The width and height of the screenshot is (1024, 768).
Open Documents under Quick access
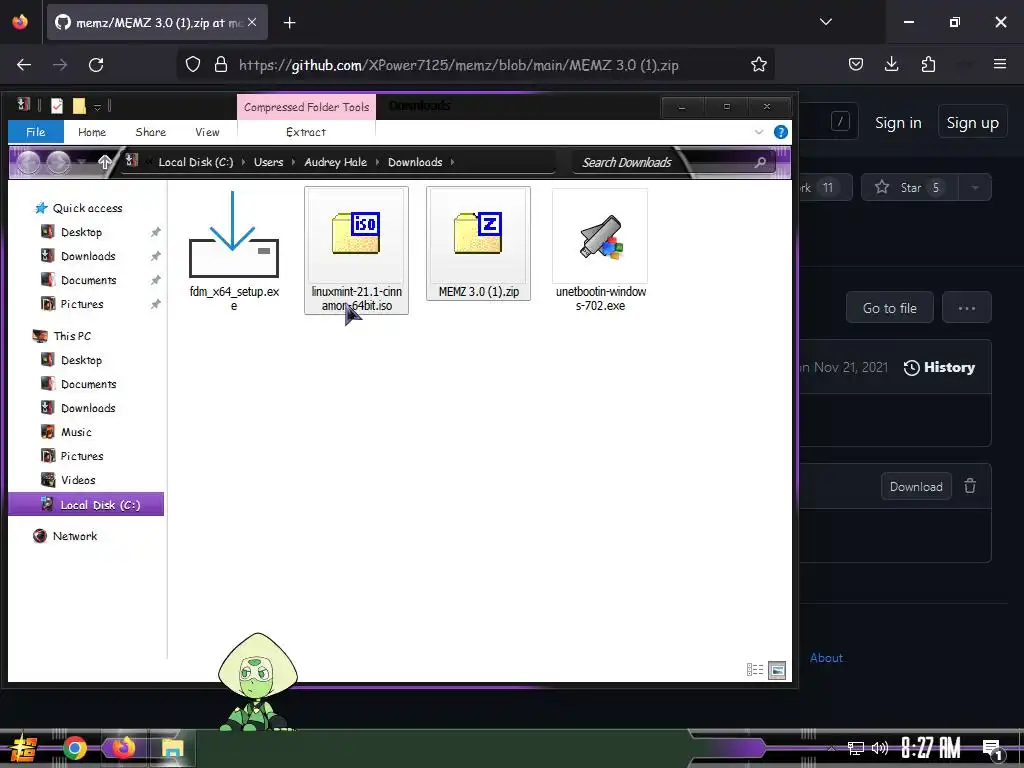pyautogui.click(x=89, y=280)
